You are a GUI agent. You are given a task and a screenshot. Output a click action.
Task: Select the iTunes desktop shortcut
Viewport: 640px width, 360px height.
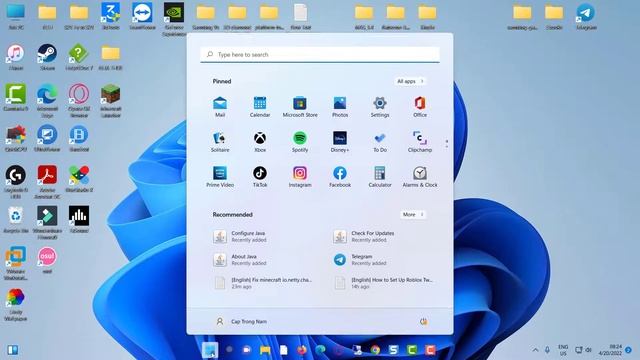click(x=16, y=57)
